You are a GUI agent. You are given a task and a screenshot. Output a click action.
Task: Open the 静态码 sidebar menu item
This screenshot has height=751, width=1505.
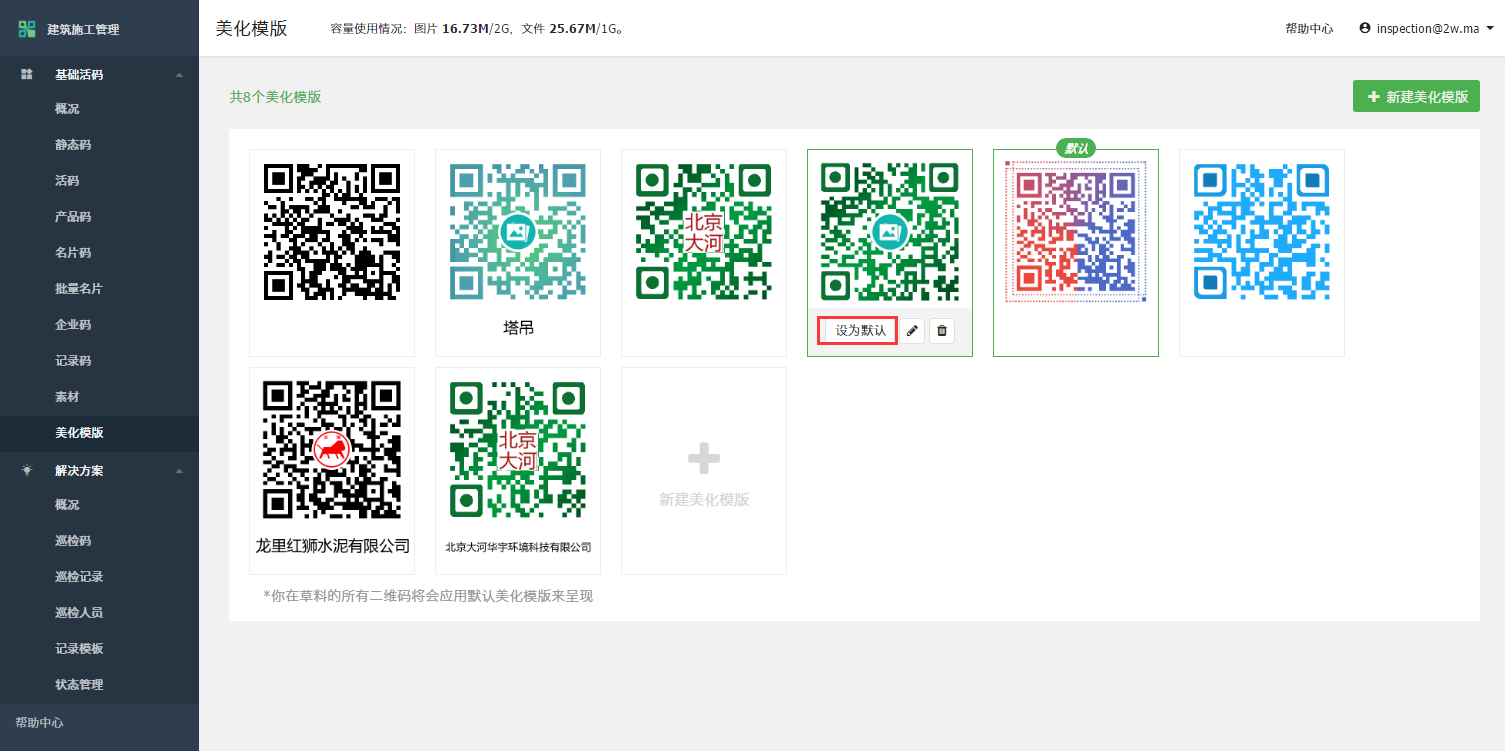pos(73,145)
